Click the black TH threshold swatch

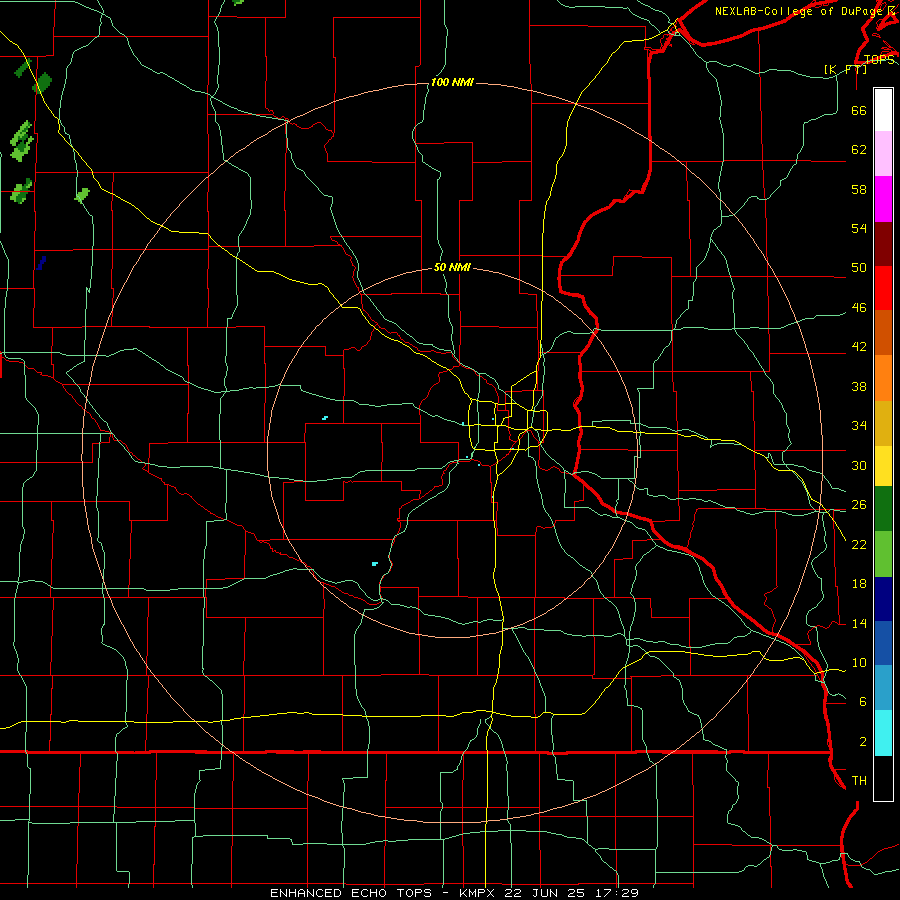(883, 778)
